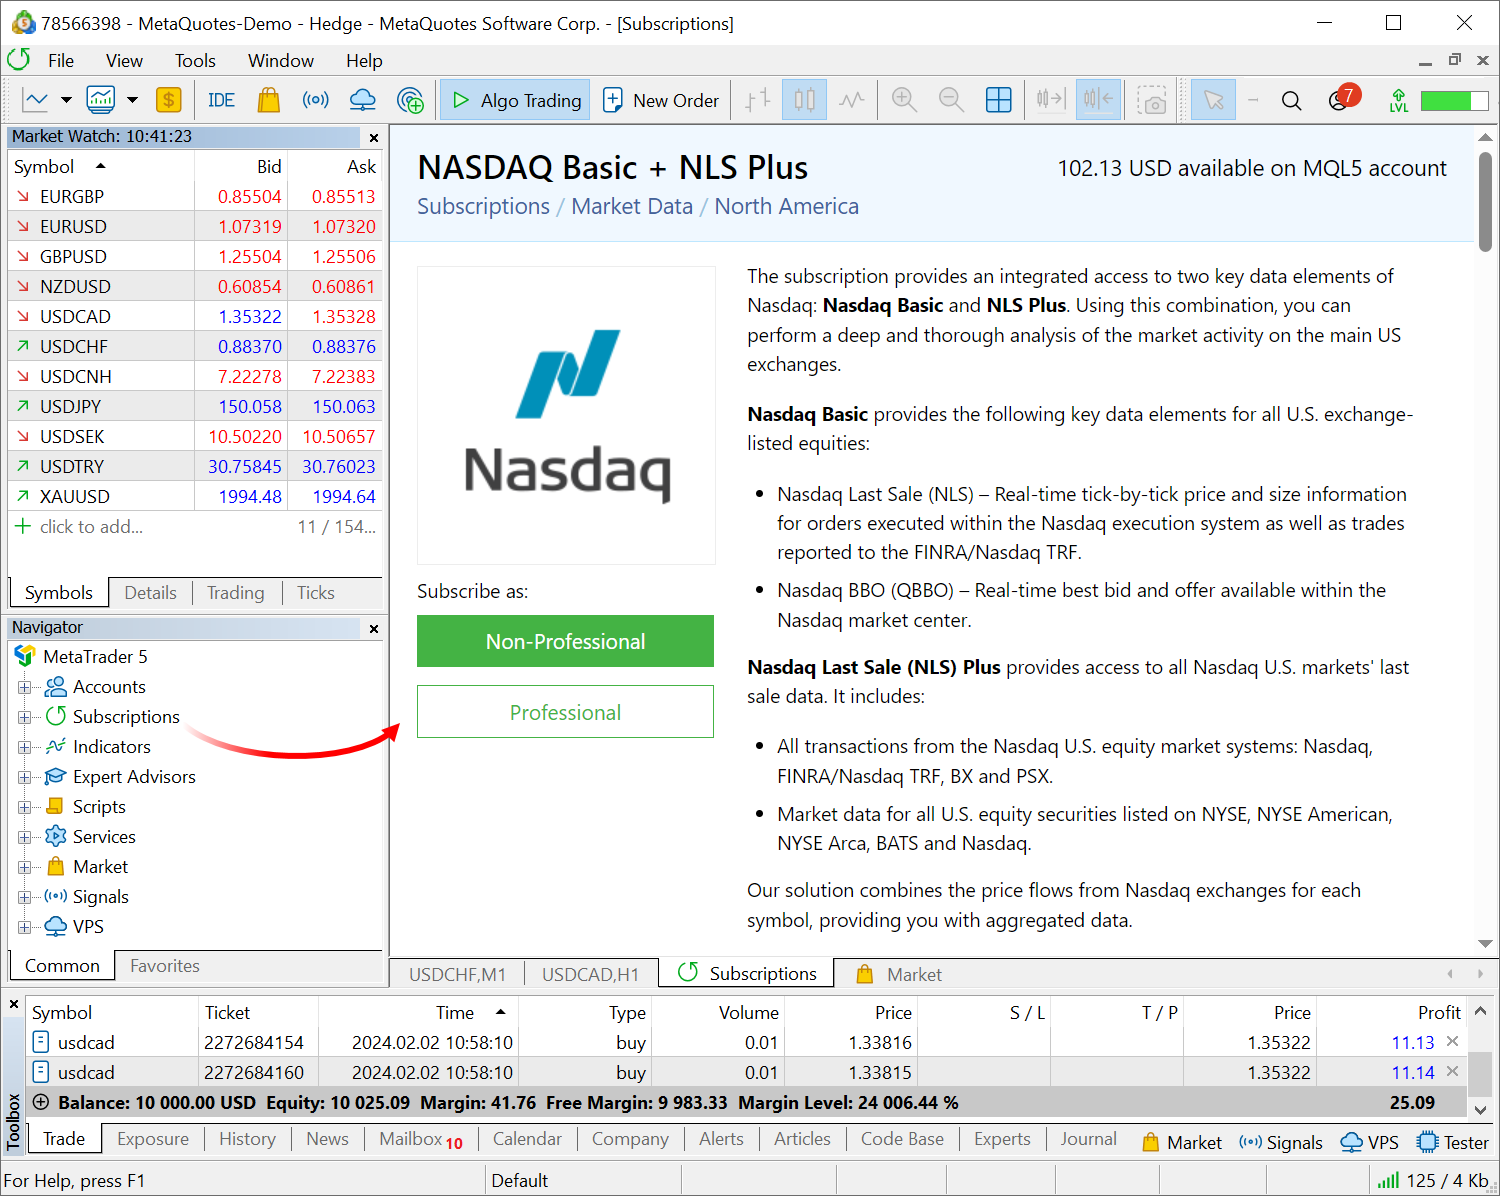The height and width of the screenshot is (1196, 1500).
Task: Expand the Expert Advisors tree node
Action: coord(24,777)
